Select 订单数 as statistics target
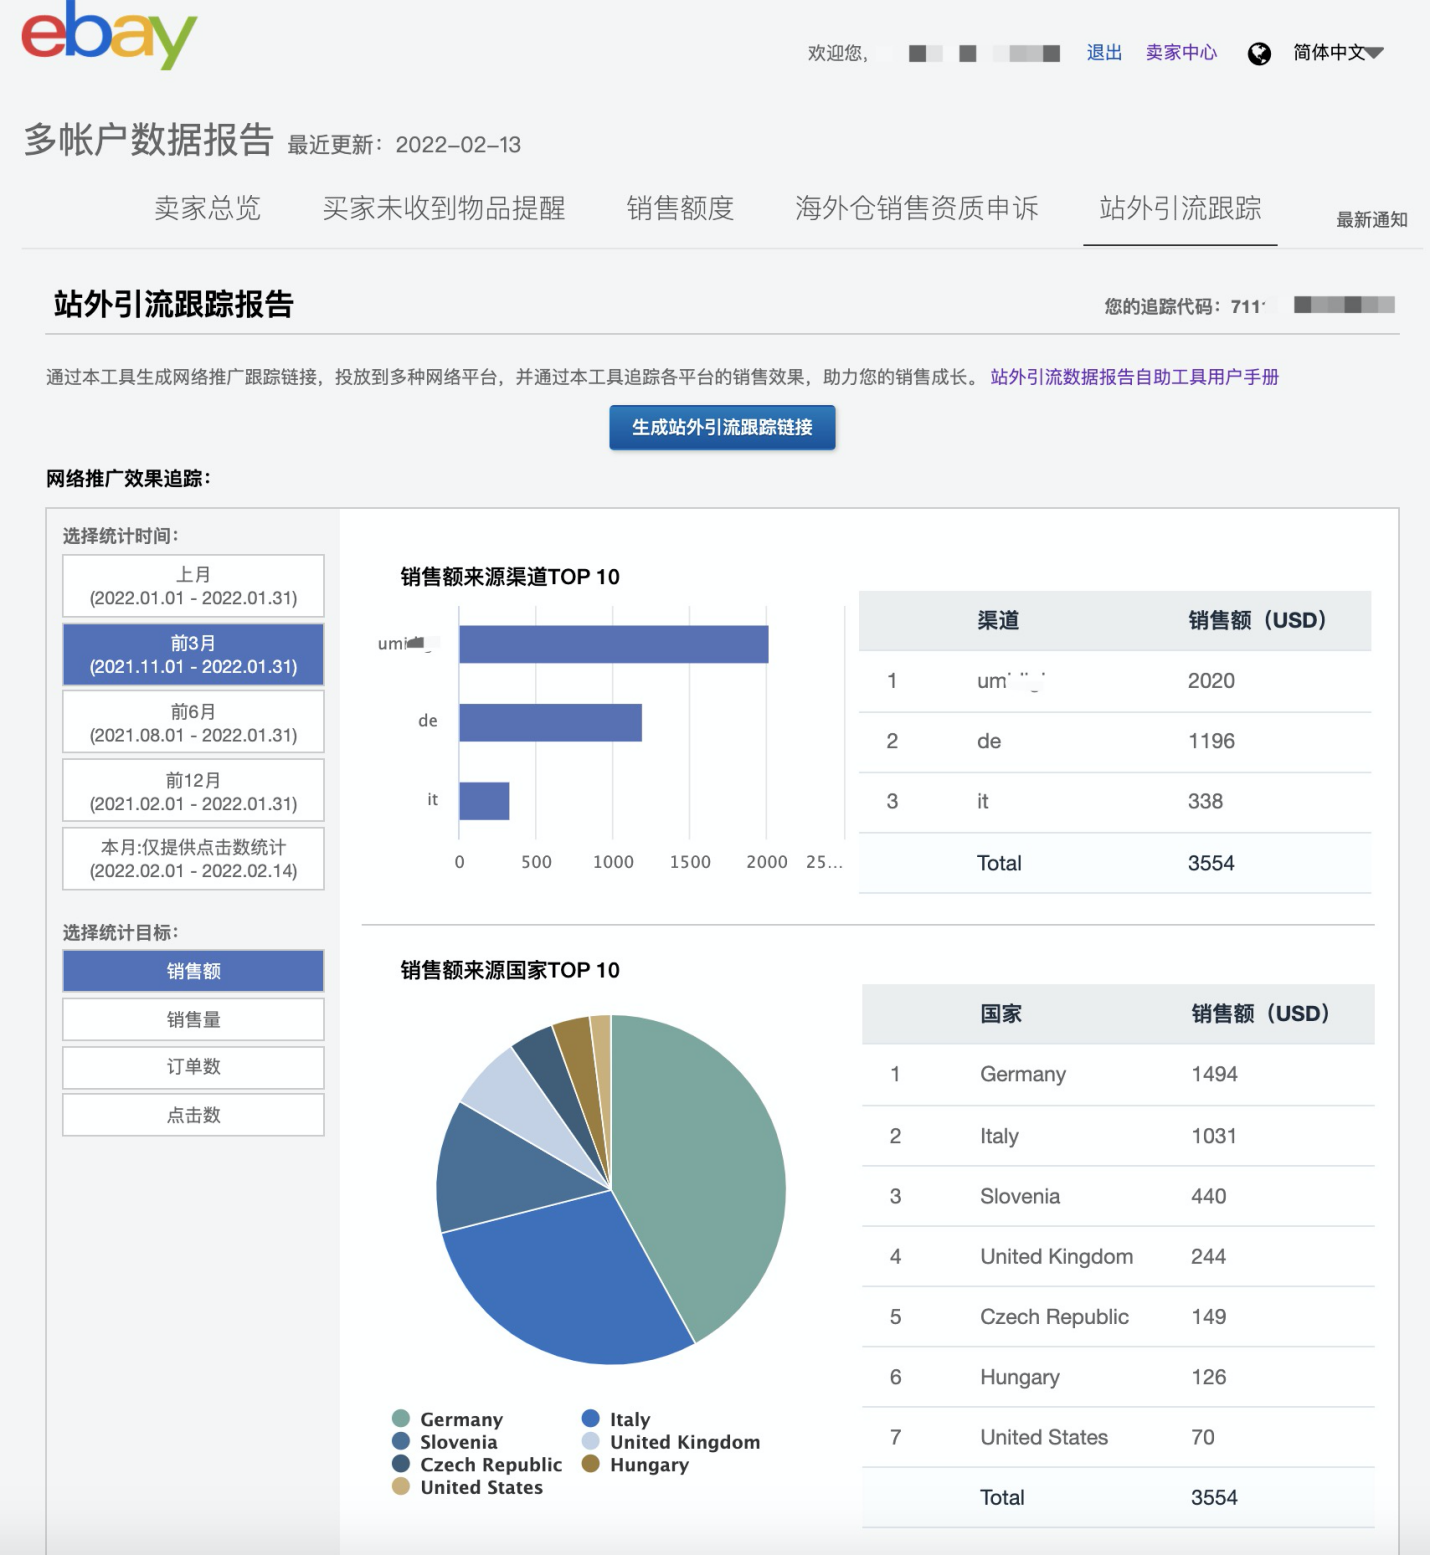The height and width of the screenshot is (1555, 1430). (x=192, y=1066)
